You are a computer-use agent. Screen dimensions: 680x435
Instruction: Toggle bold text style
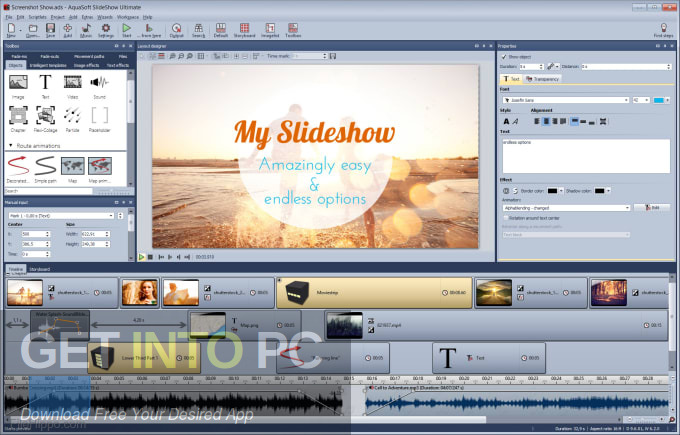pyautogui.click(x=506, y=121)
